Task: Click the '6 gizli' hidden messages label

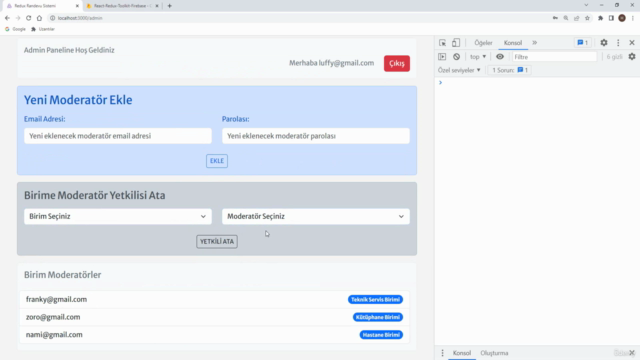Action: pyautogui.click(x=614, y=57)
